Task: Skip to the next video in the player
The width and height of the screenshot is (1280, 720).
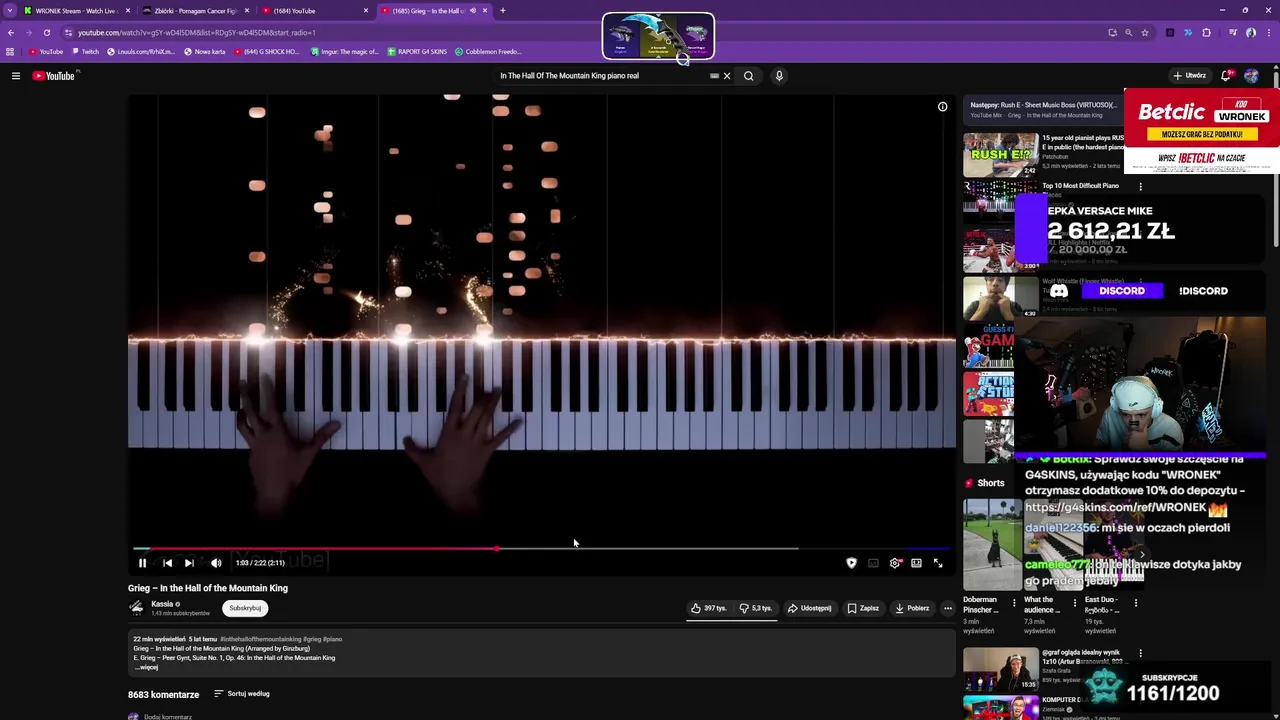Action: point(189,563)
